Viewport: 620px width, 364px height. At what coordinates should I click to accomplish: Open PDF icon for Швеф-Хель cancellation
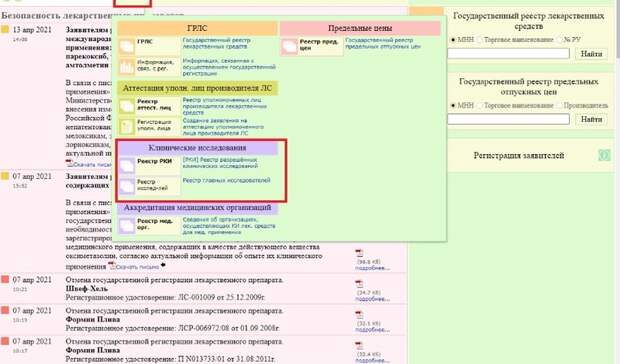359,284
